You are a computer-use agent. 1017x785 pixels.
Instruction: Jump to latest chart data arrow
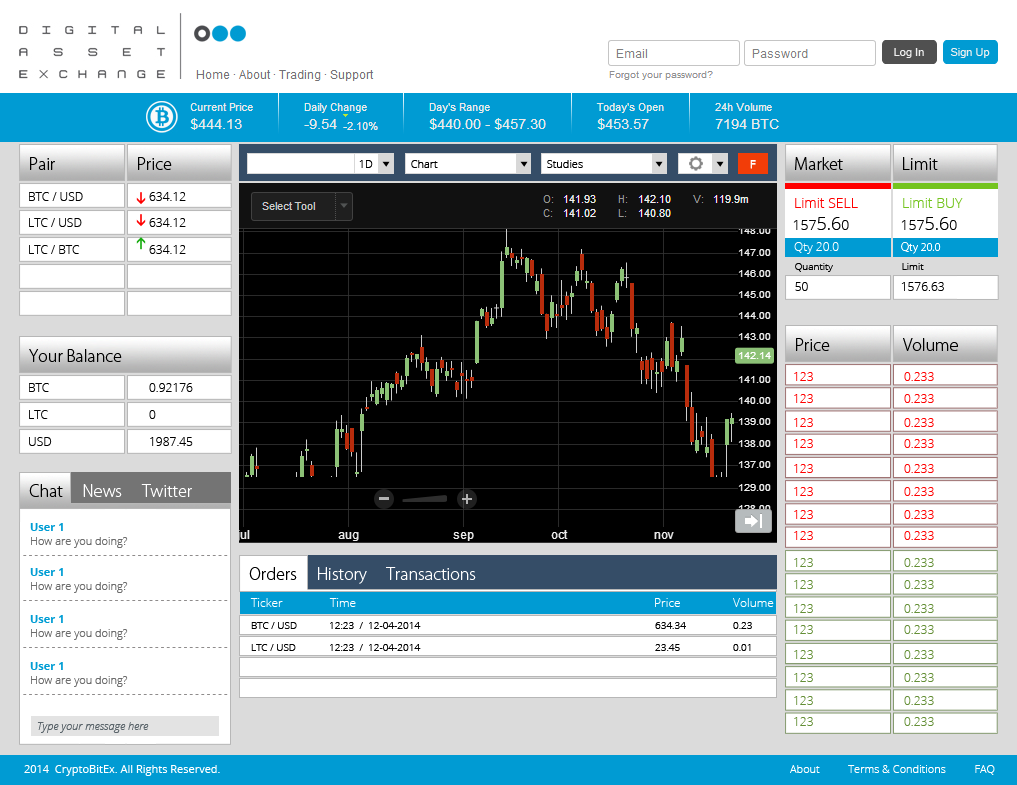(x=753, y=521)
